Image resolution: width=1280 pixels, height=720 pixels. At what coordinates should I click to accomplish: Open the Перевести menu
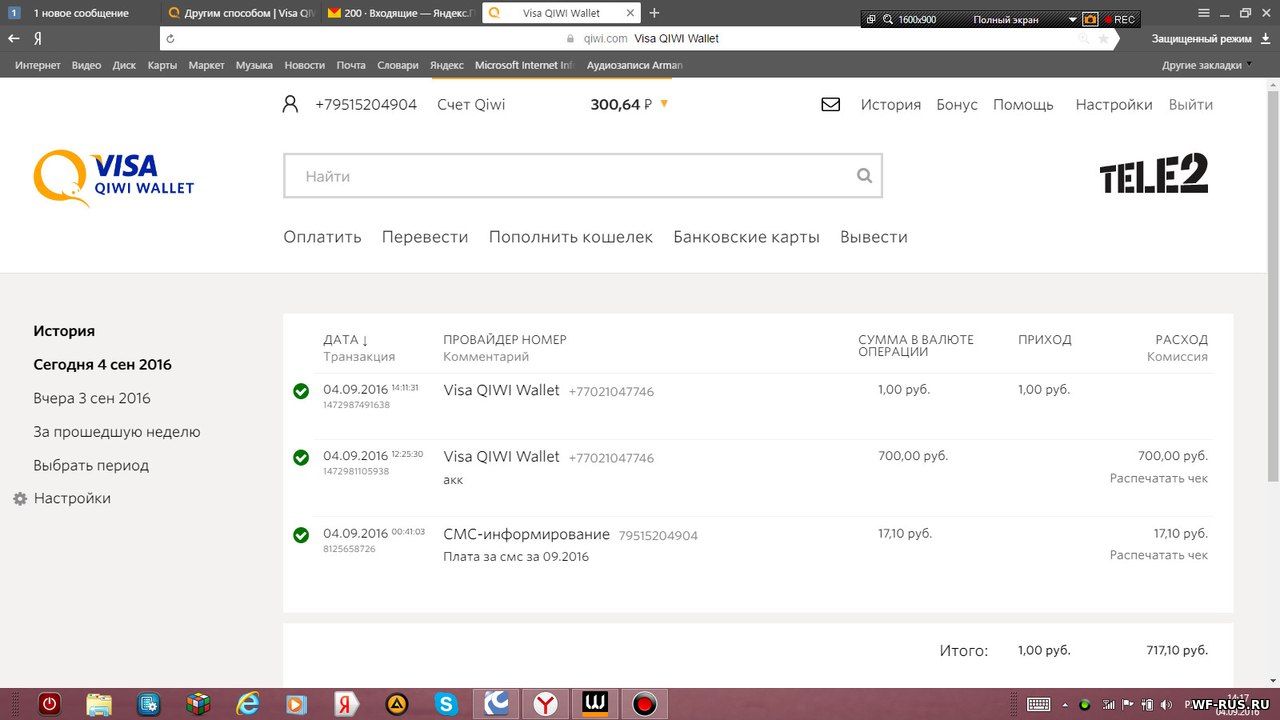pos(425,237)
